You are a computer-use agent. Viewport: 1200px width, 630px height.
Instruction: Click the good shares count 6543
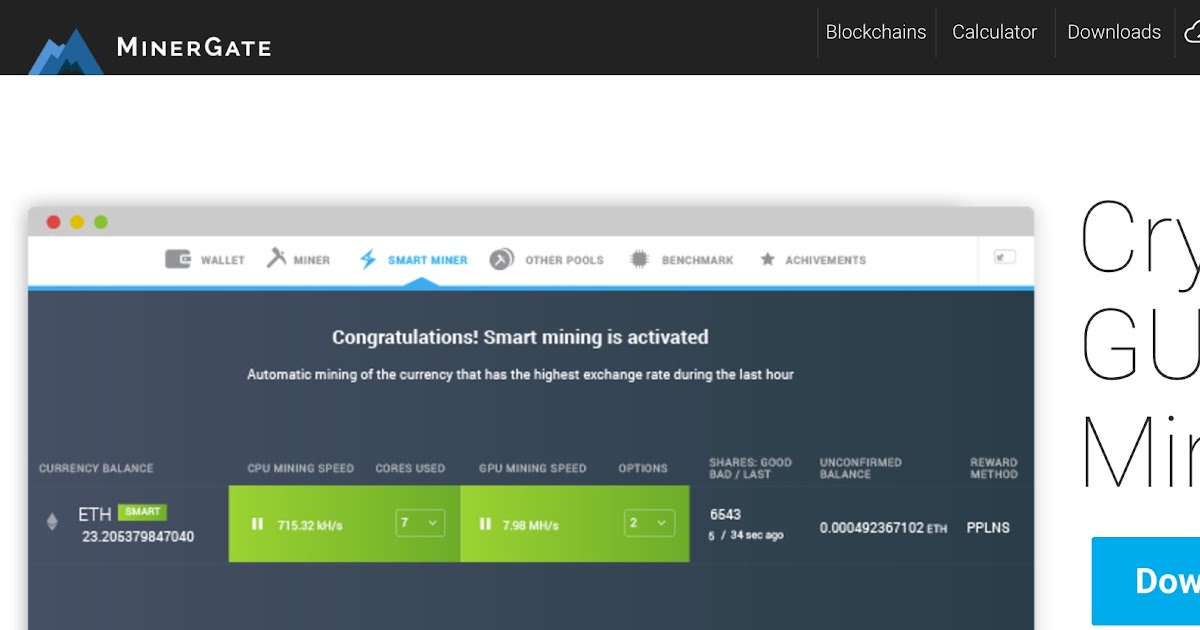coord(725,514)
